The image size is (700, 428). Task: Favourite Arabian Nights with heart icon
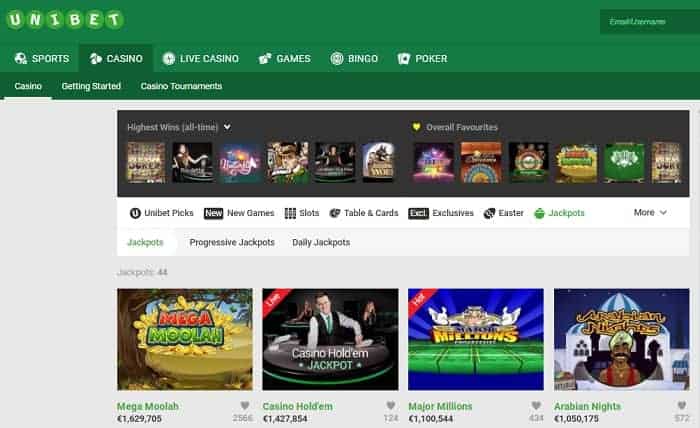(682, 405)
